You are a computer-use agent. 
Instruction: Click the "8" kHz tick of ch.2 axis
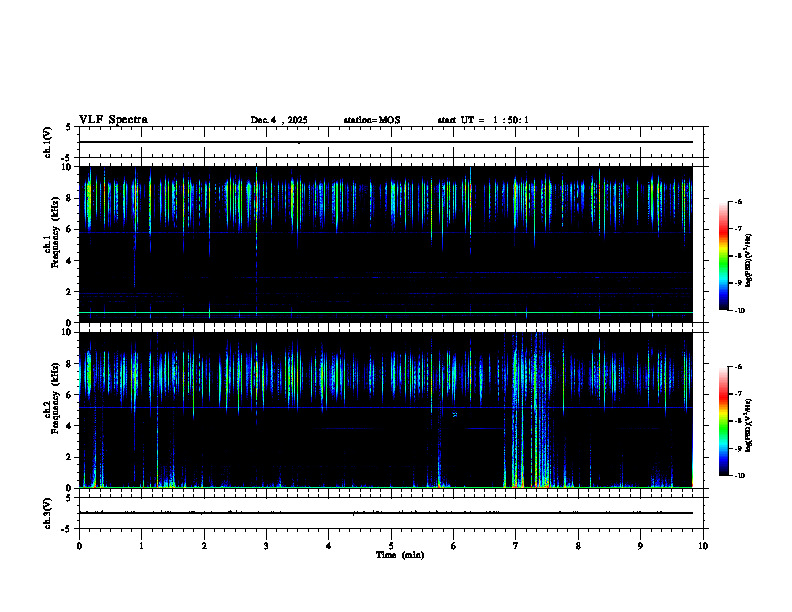click(x=69, y=364)
